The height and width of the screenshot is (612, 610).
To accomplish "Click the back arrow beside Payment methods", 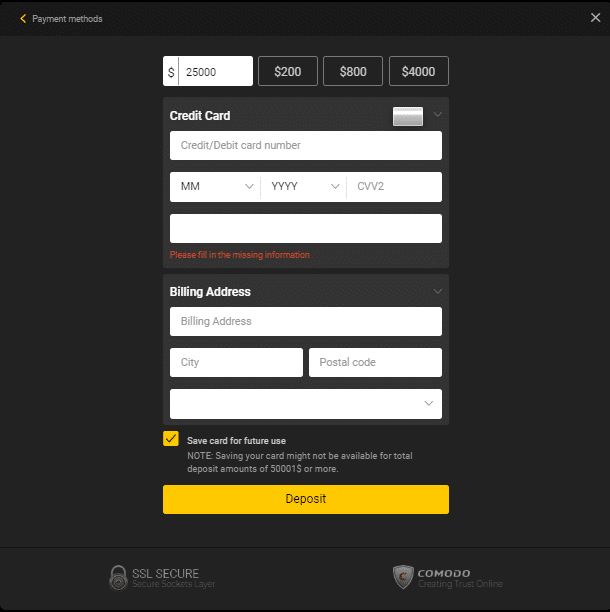I will click(23, 19).
